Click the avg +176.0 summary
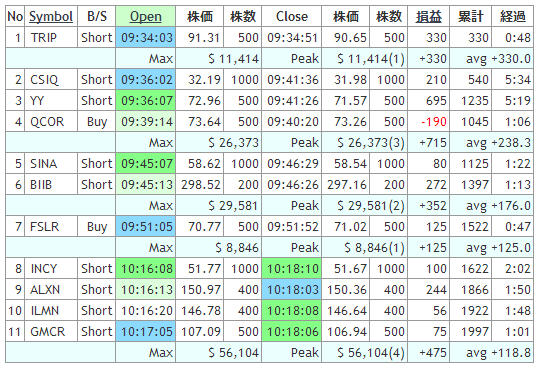 click(x=498, y=205)
